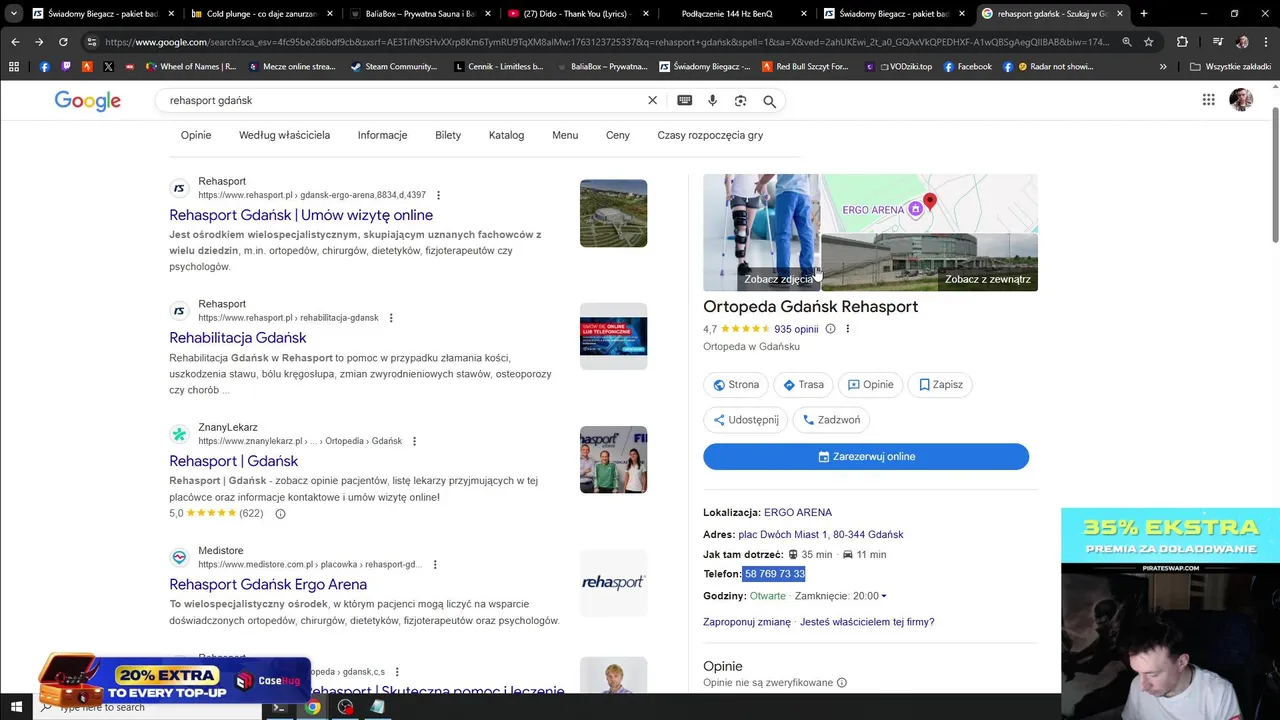Open the site information icon in address bar
Screen dimensions: 1280x720
pos(92,42)
